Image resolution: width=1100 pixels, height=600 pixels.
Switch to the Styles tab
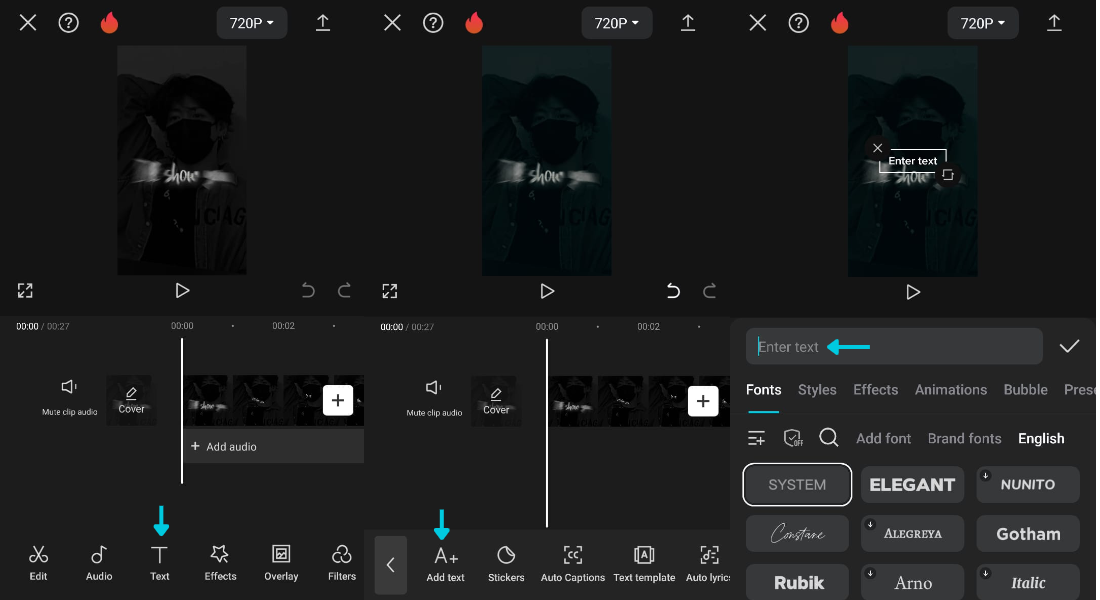(817, 390)
